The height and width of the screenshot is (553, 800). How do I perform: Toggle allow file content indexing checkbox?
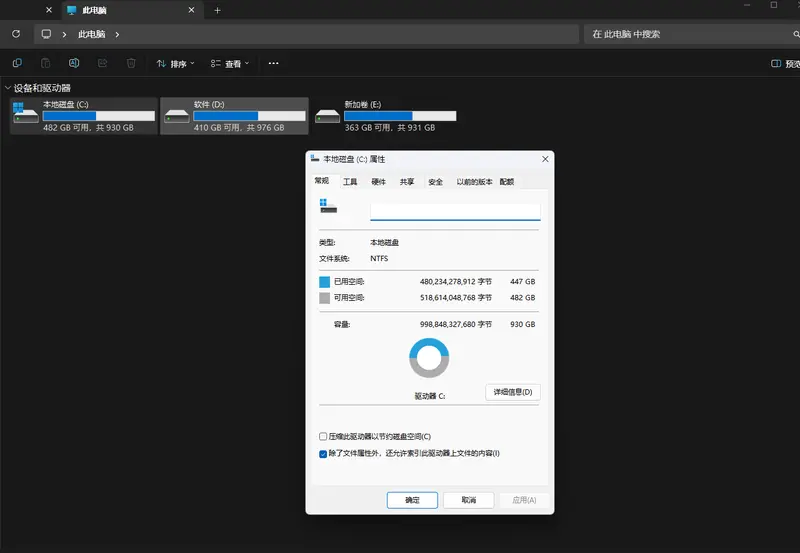tap(323, 454)
